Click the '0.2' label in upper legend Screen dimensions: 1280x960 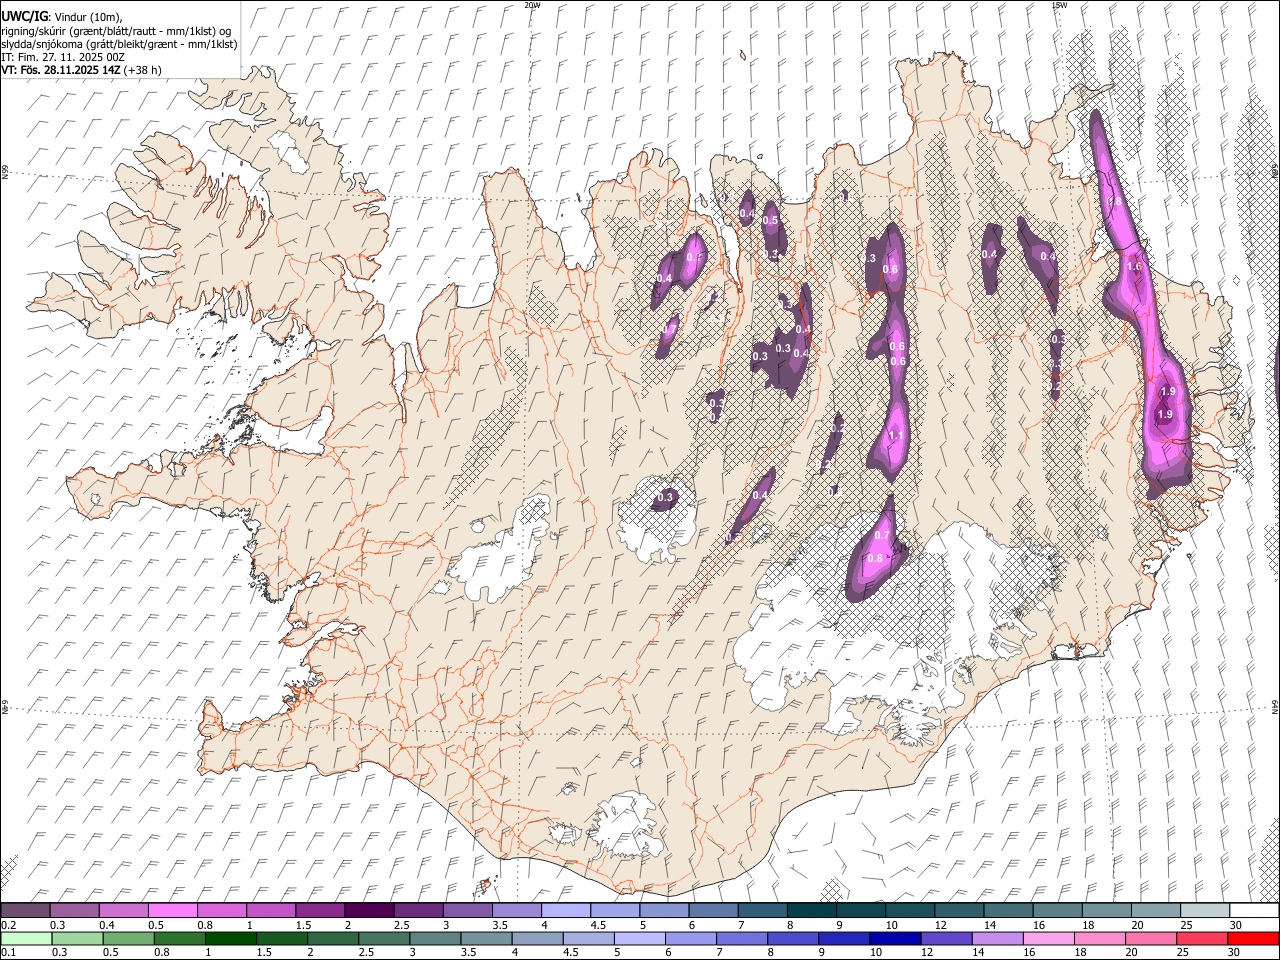(7, 925)
